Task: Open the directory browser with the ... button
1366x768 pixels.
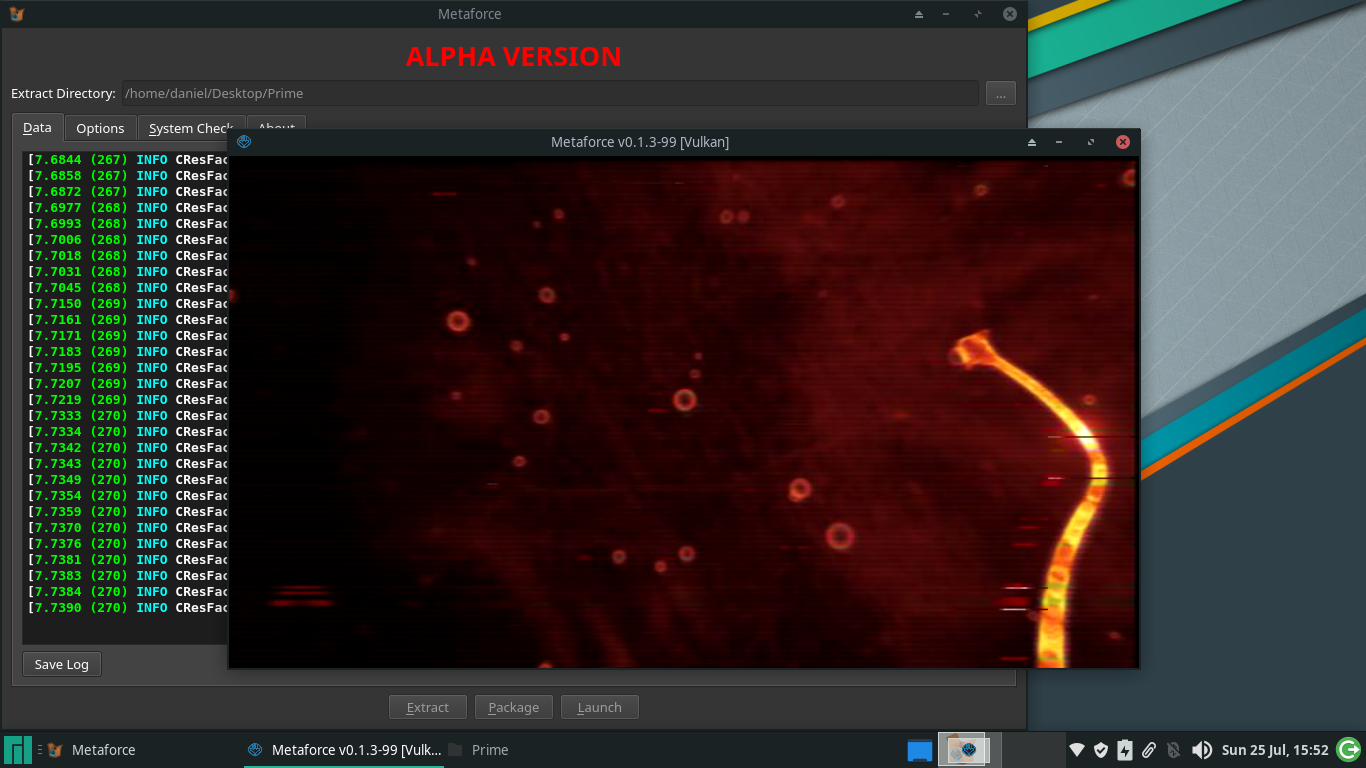Action: (x=1000, y=93)
